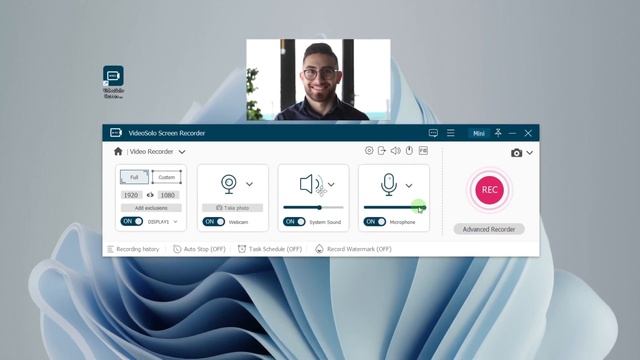Image resolution: width=640 pixels, height=360 pixels.
Task: Open the hotkeys settings icon
Action: 423,151
